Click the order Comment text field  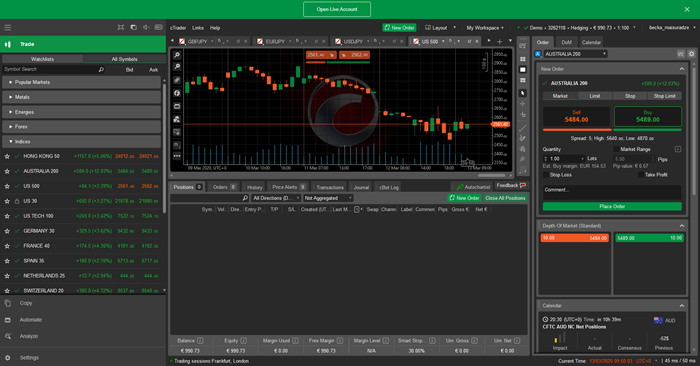(x=612, y=192)
